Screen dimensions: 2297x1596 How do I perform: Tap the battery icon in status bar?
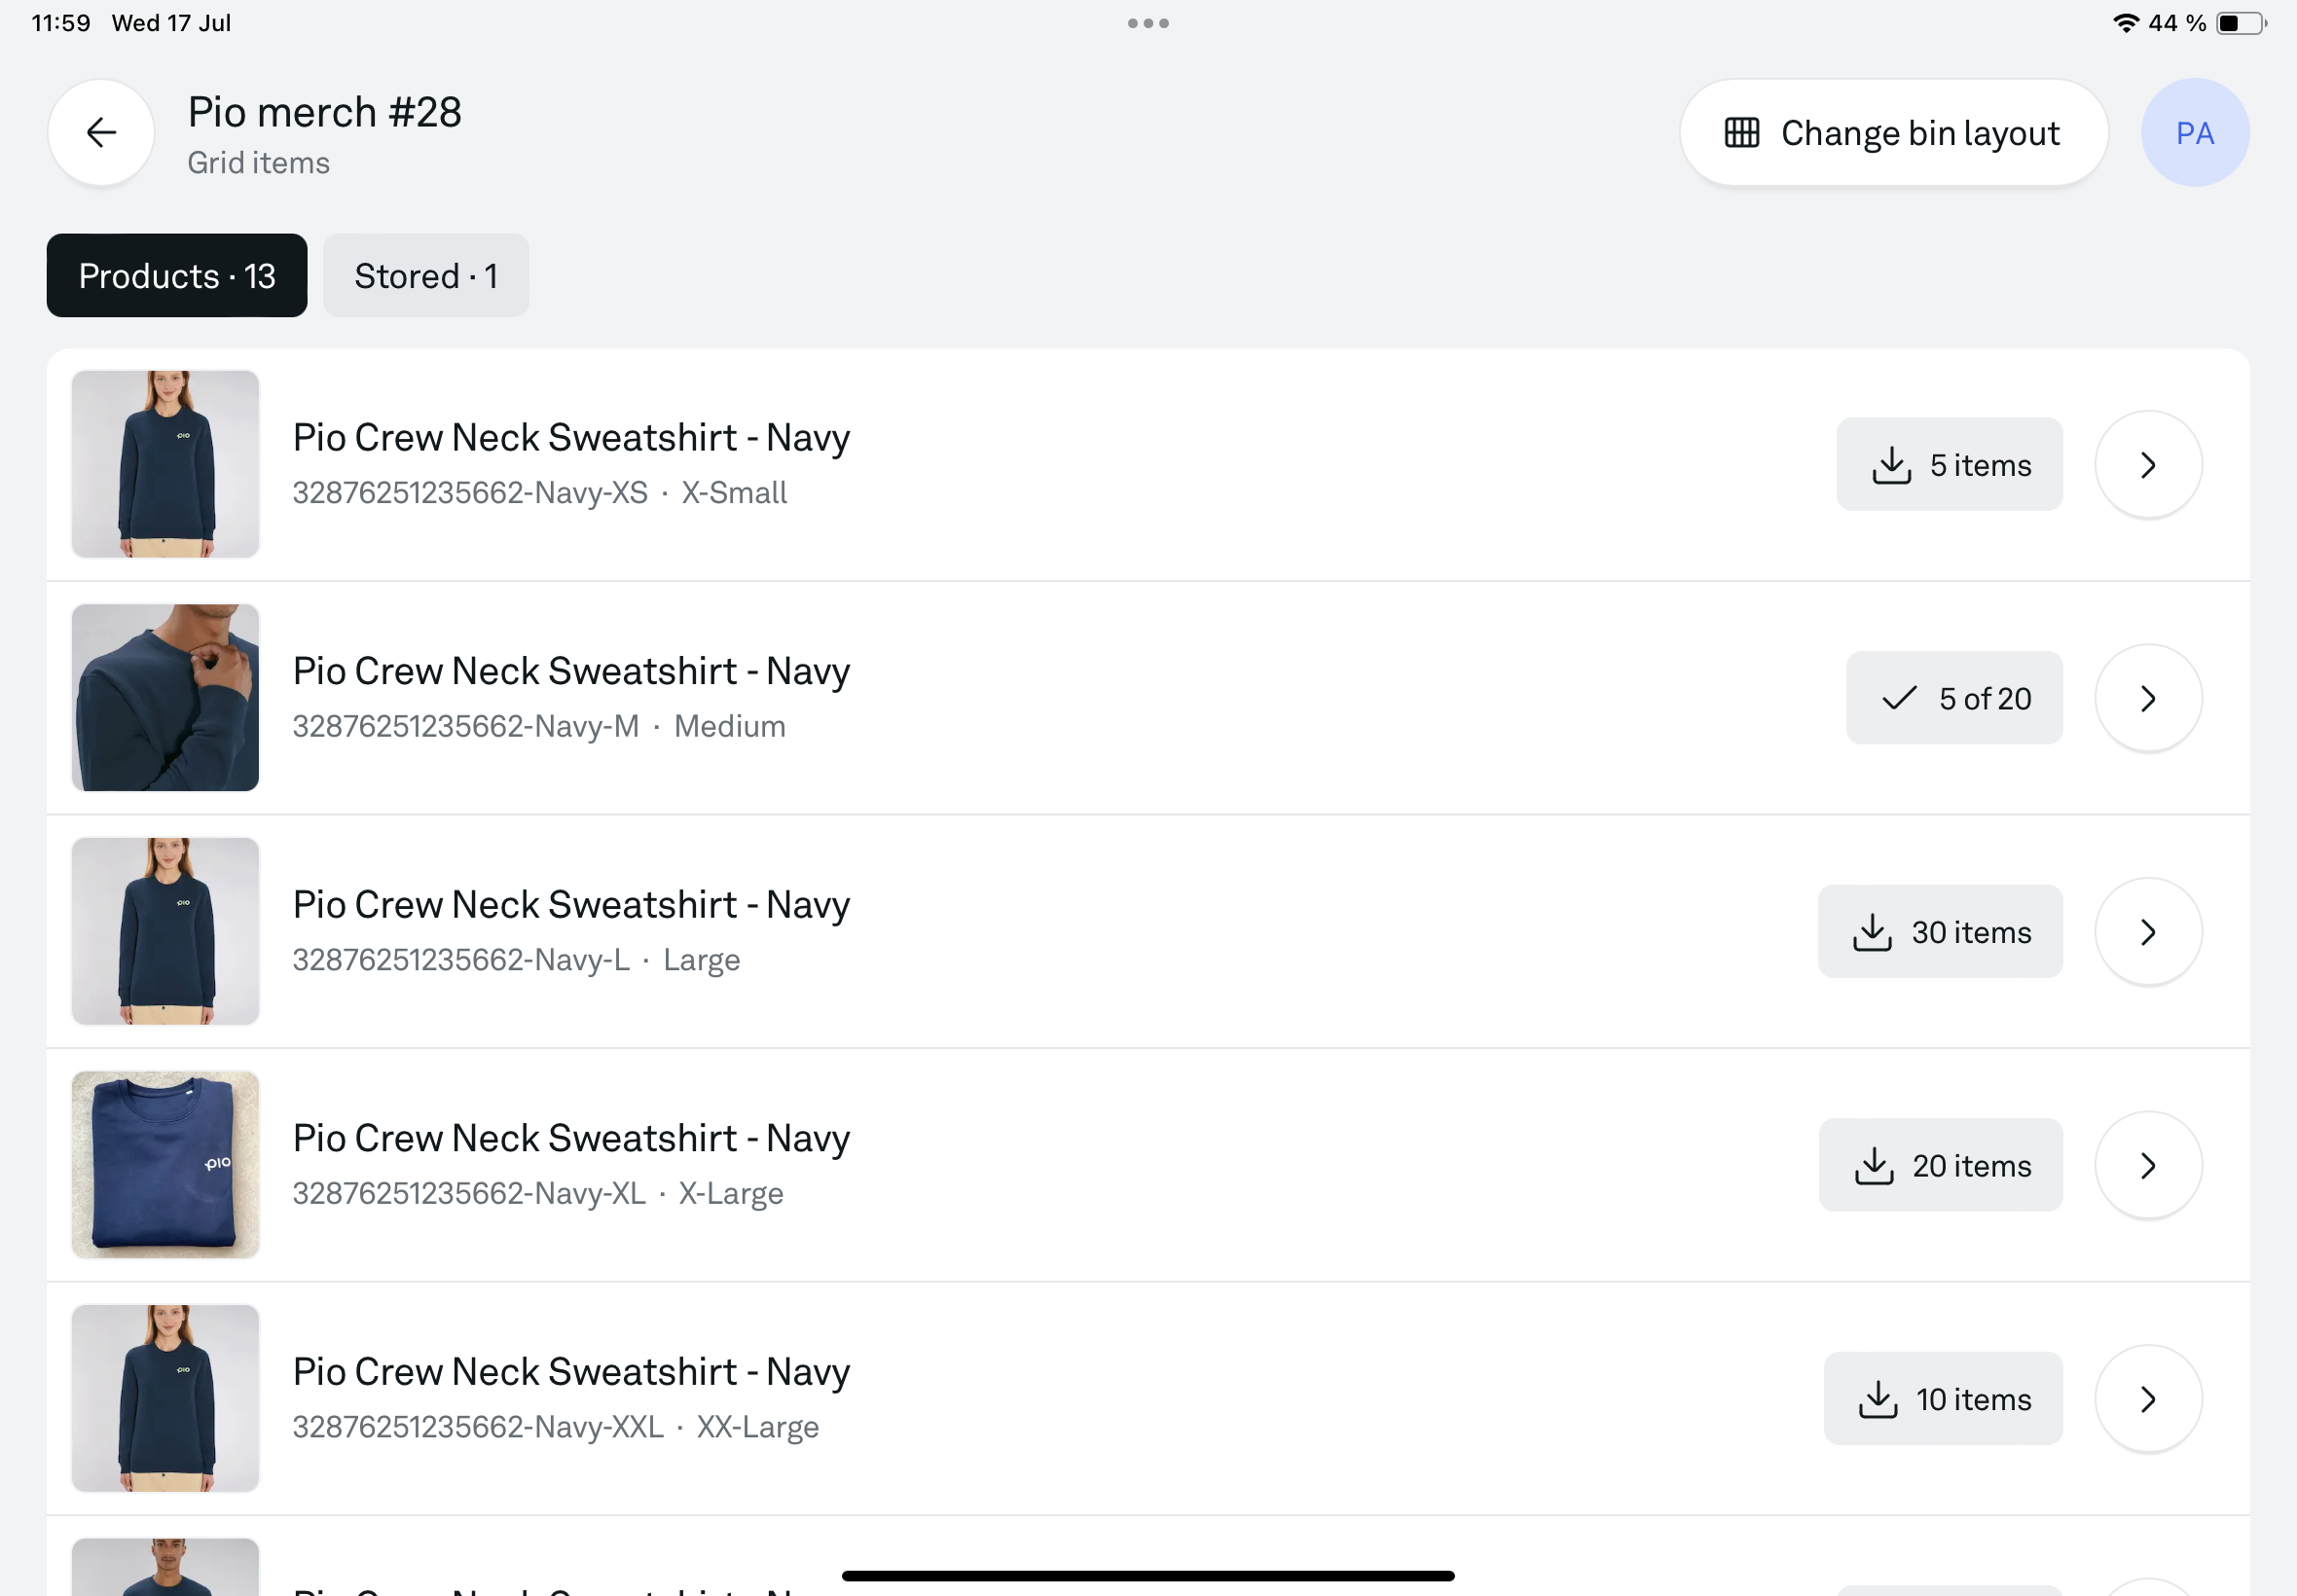coord(2240,23)
